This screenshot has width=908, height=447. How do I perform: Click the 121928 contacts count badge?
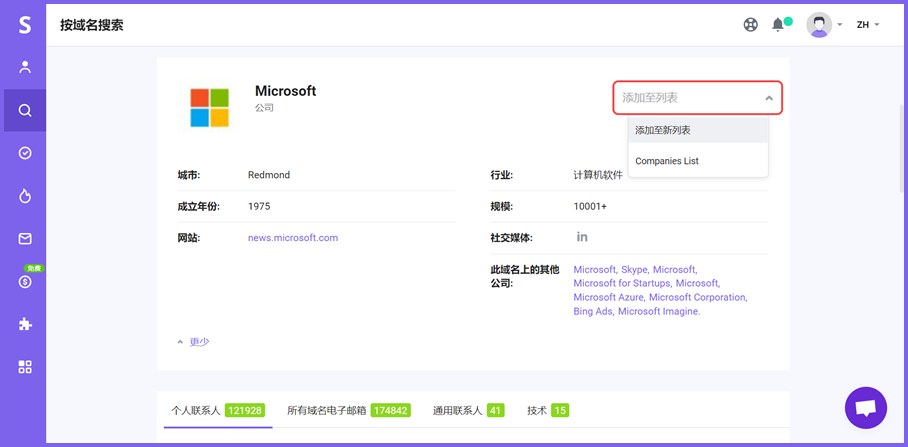[x=245, y=411]
